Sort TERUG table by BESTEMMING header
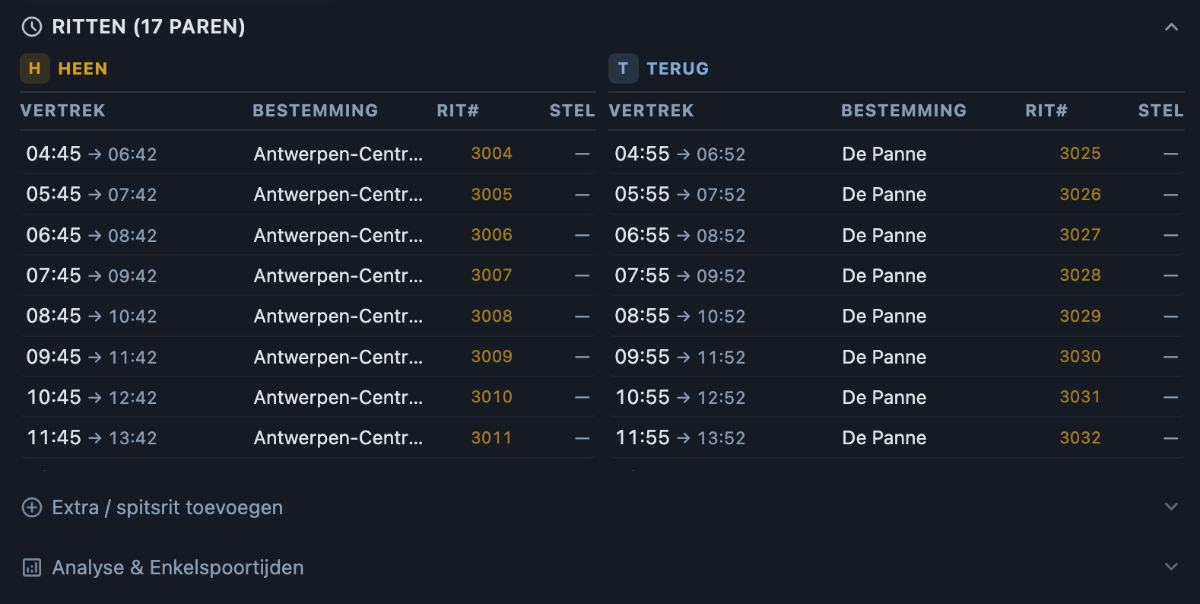 tap(904, 111)
